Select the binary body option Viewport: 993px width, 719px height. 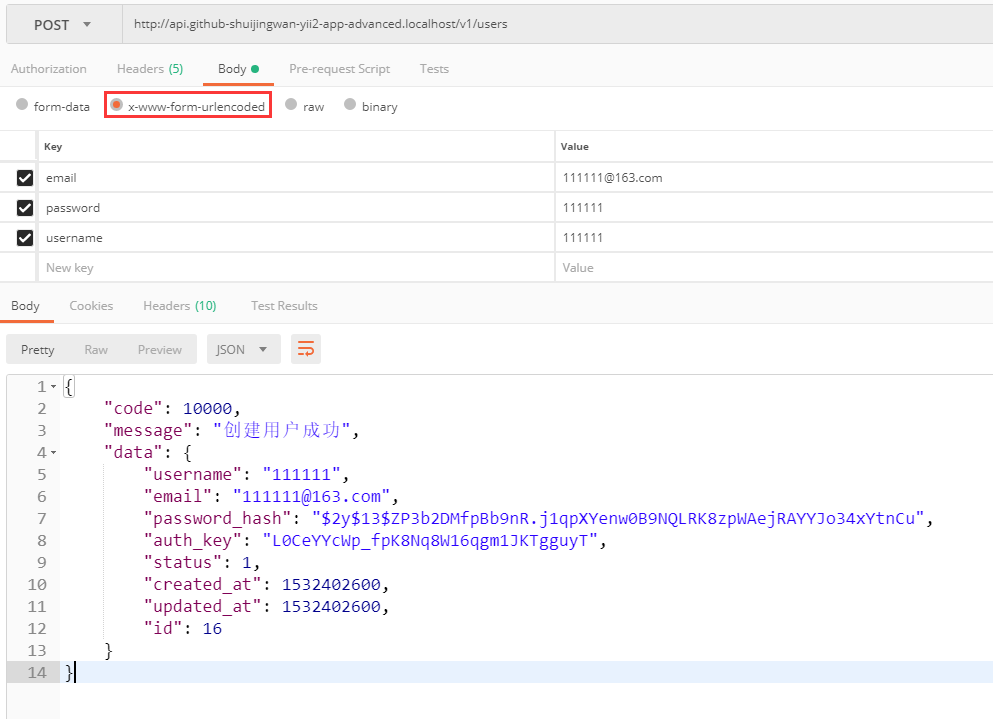(350, 105)
